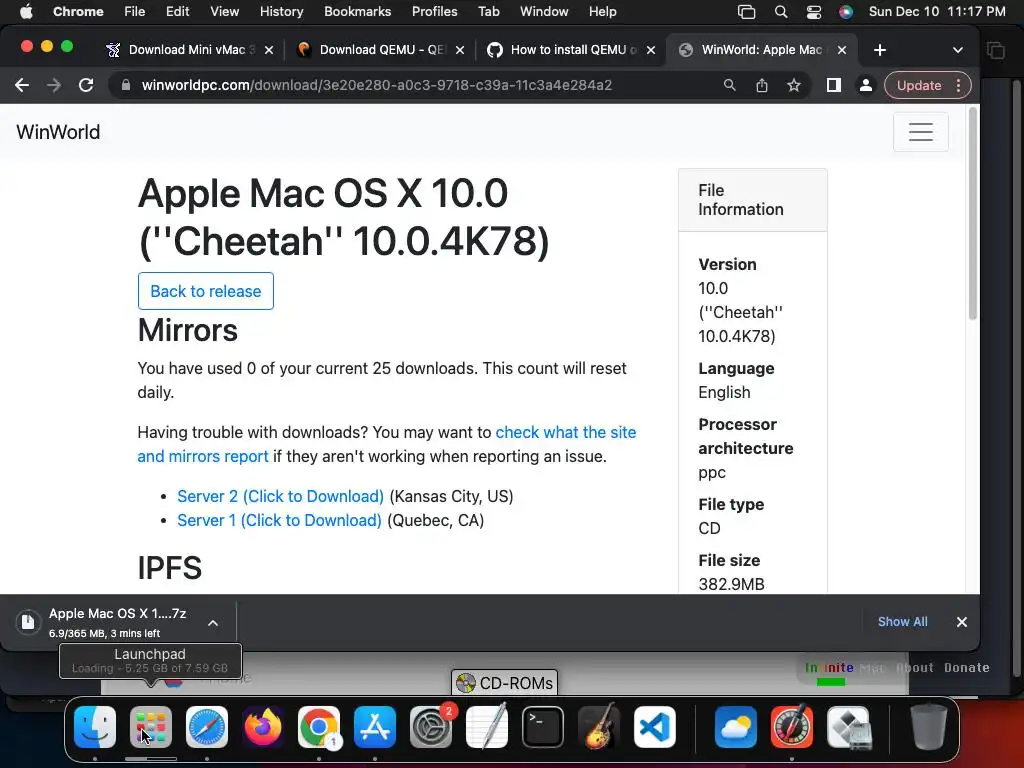Share this page from address bar
Image resolution: width=1024 pixels, height=768 pixels.
(x=761, y=86)
